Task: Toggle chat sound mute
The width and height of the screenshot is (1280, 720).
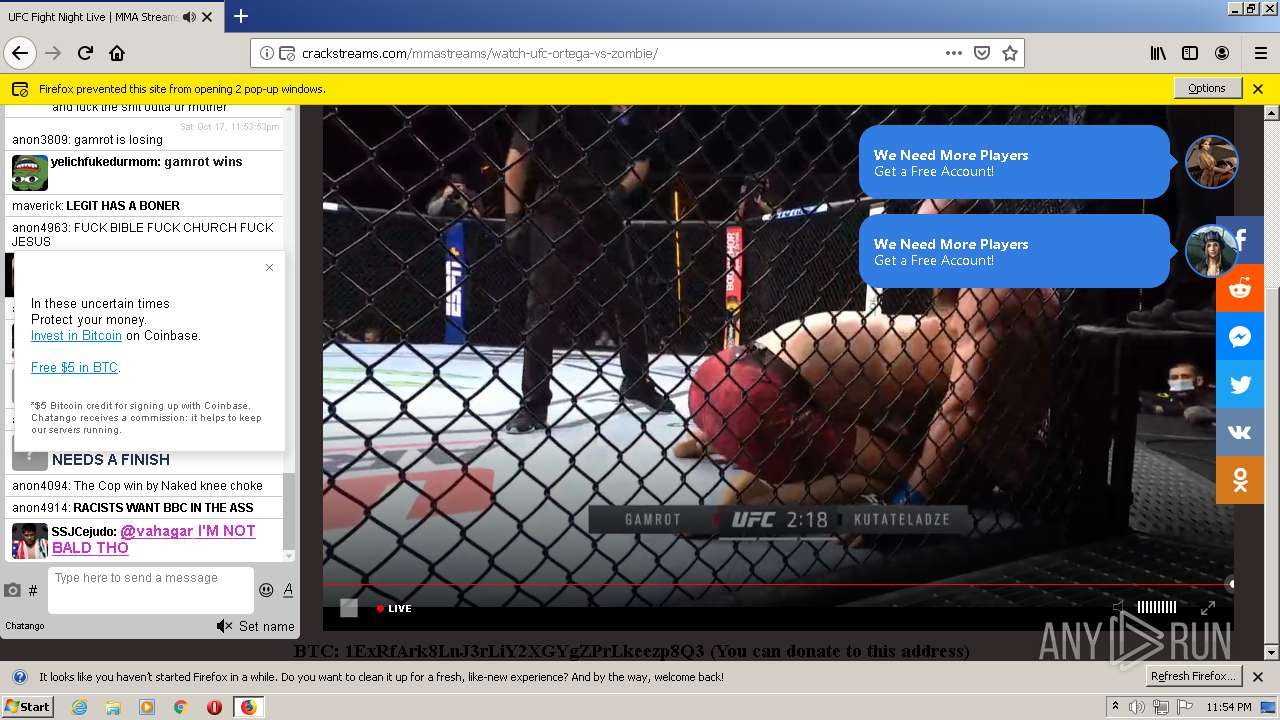Action: (224, 626)
